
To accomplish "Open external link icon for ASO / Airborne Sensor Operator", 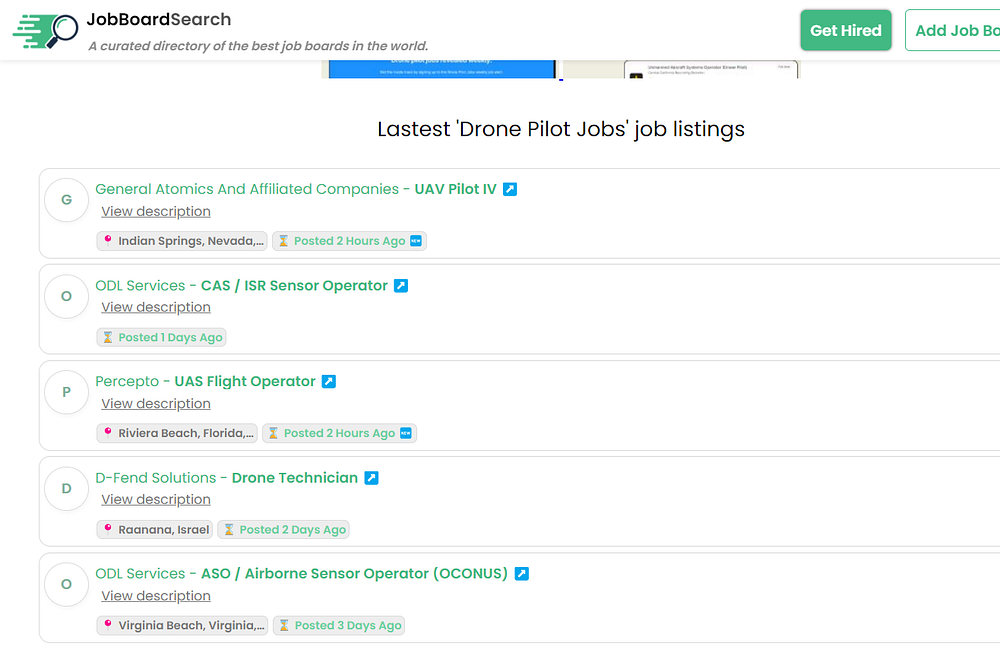I will (x=522, y=574).
